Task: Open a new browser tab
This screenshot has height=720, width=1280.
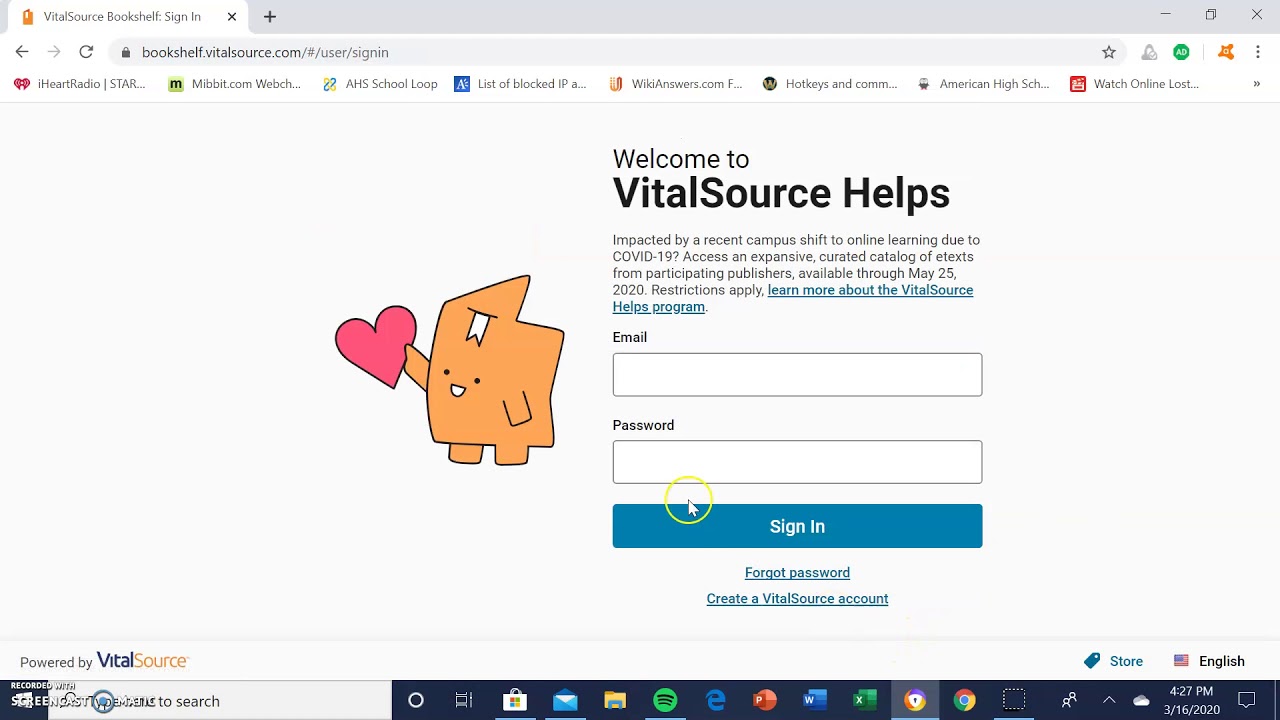Action: [x=270, y=17]
